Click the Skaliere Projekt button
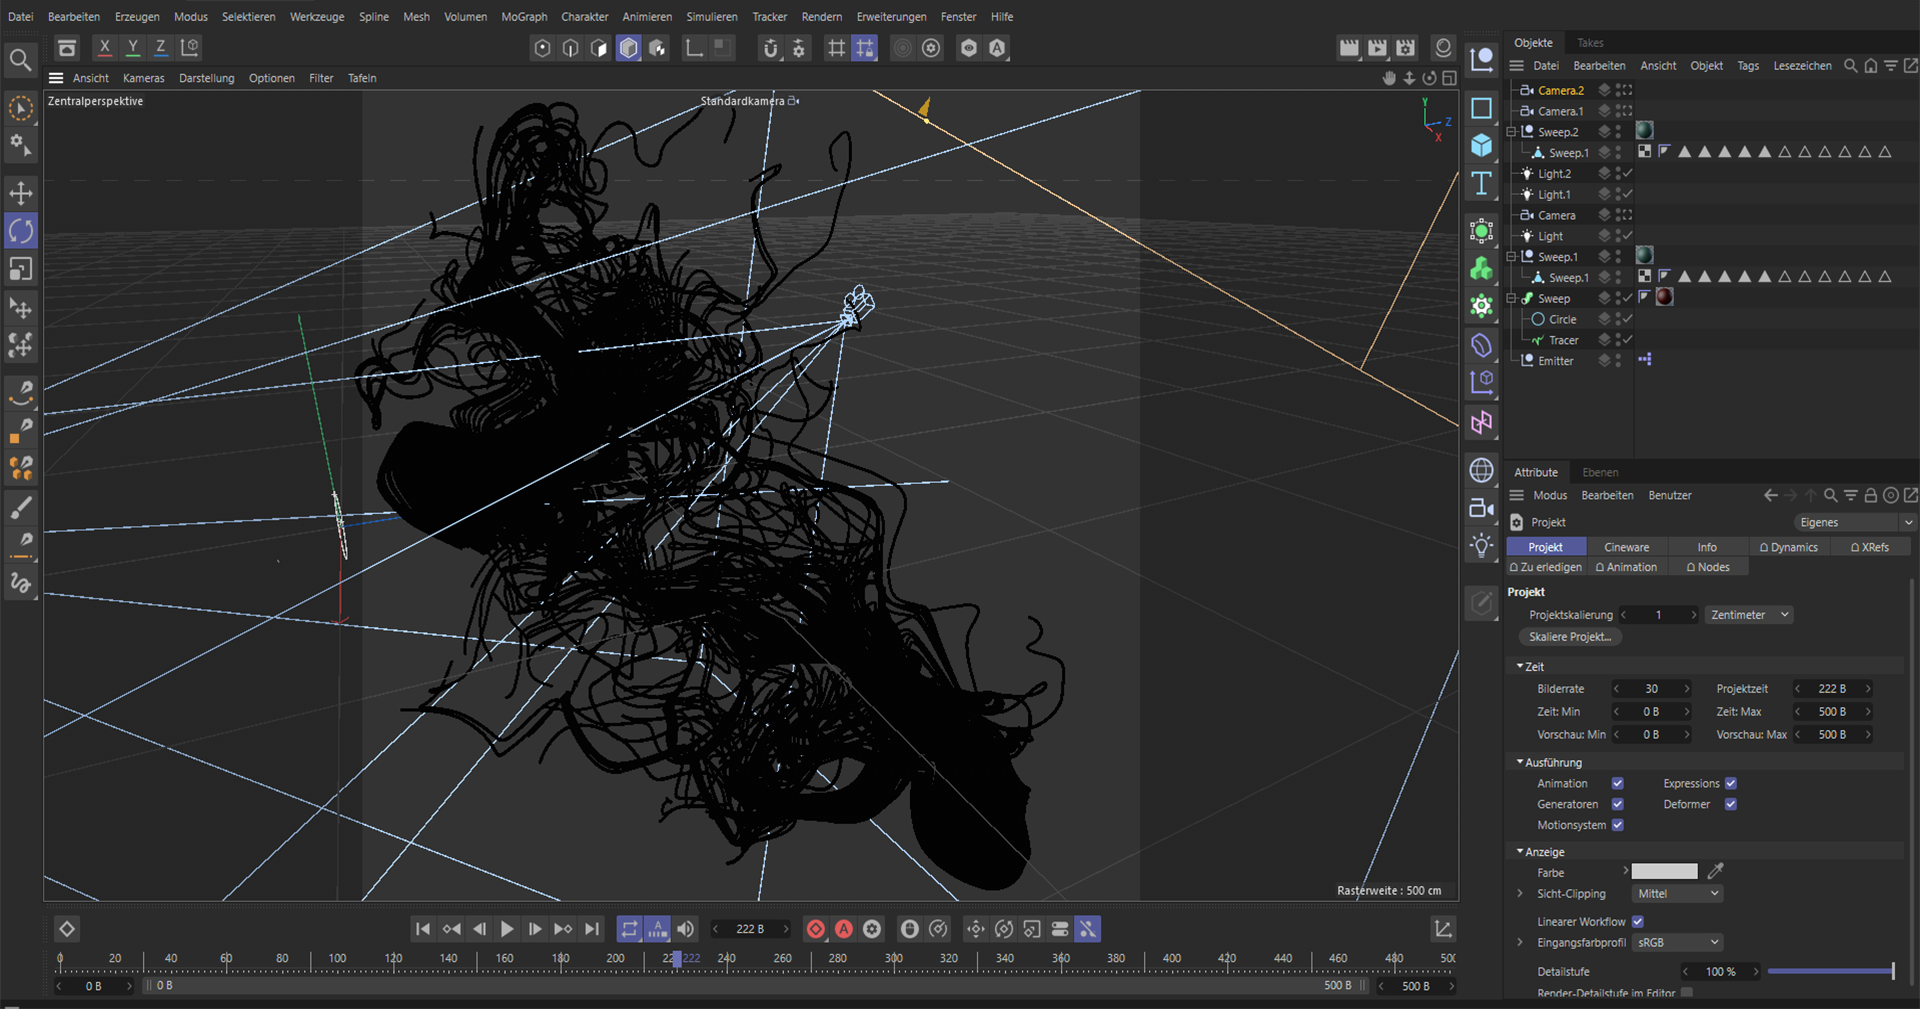Image resolution: width=1920 pixels, height=1009 pixels. (x=1570, y=637)
